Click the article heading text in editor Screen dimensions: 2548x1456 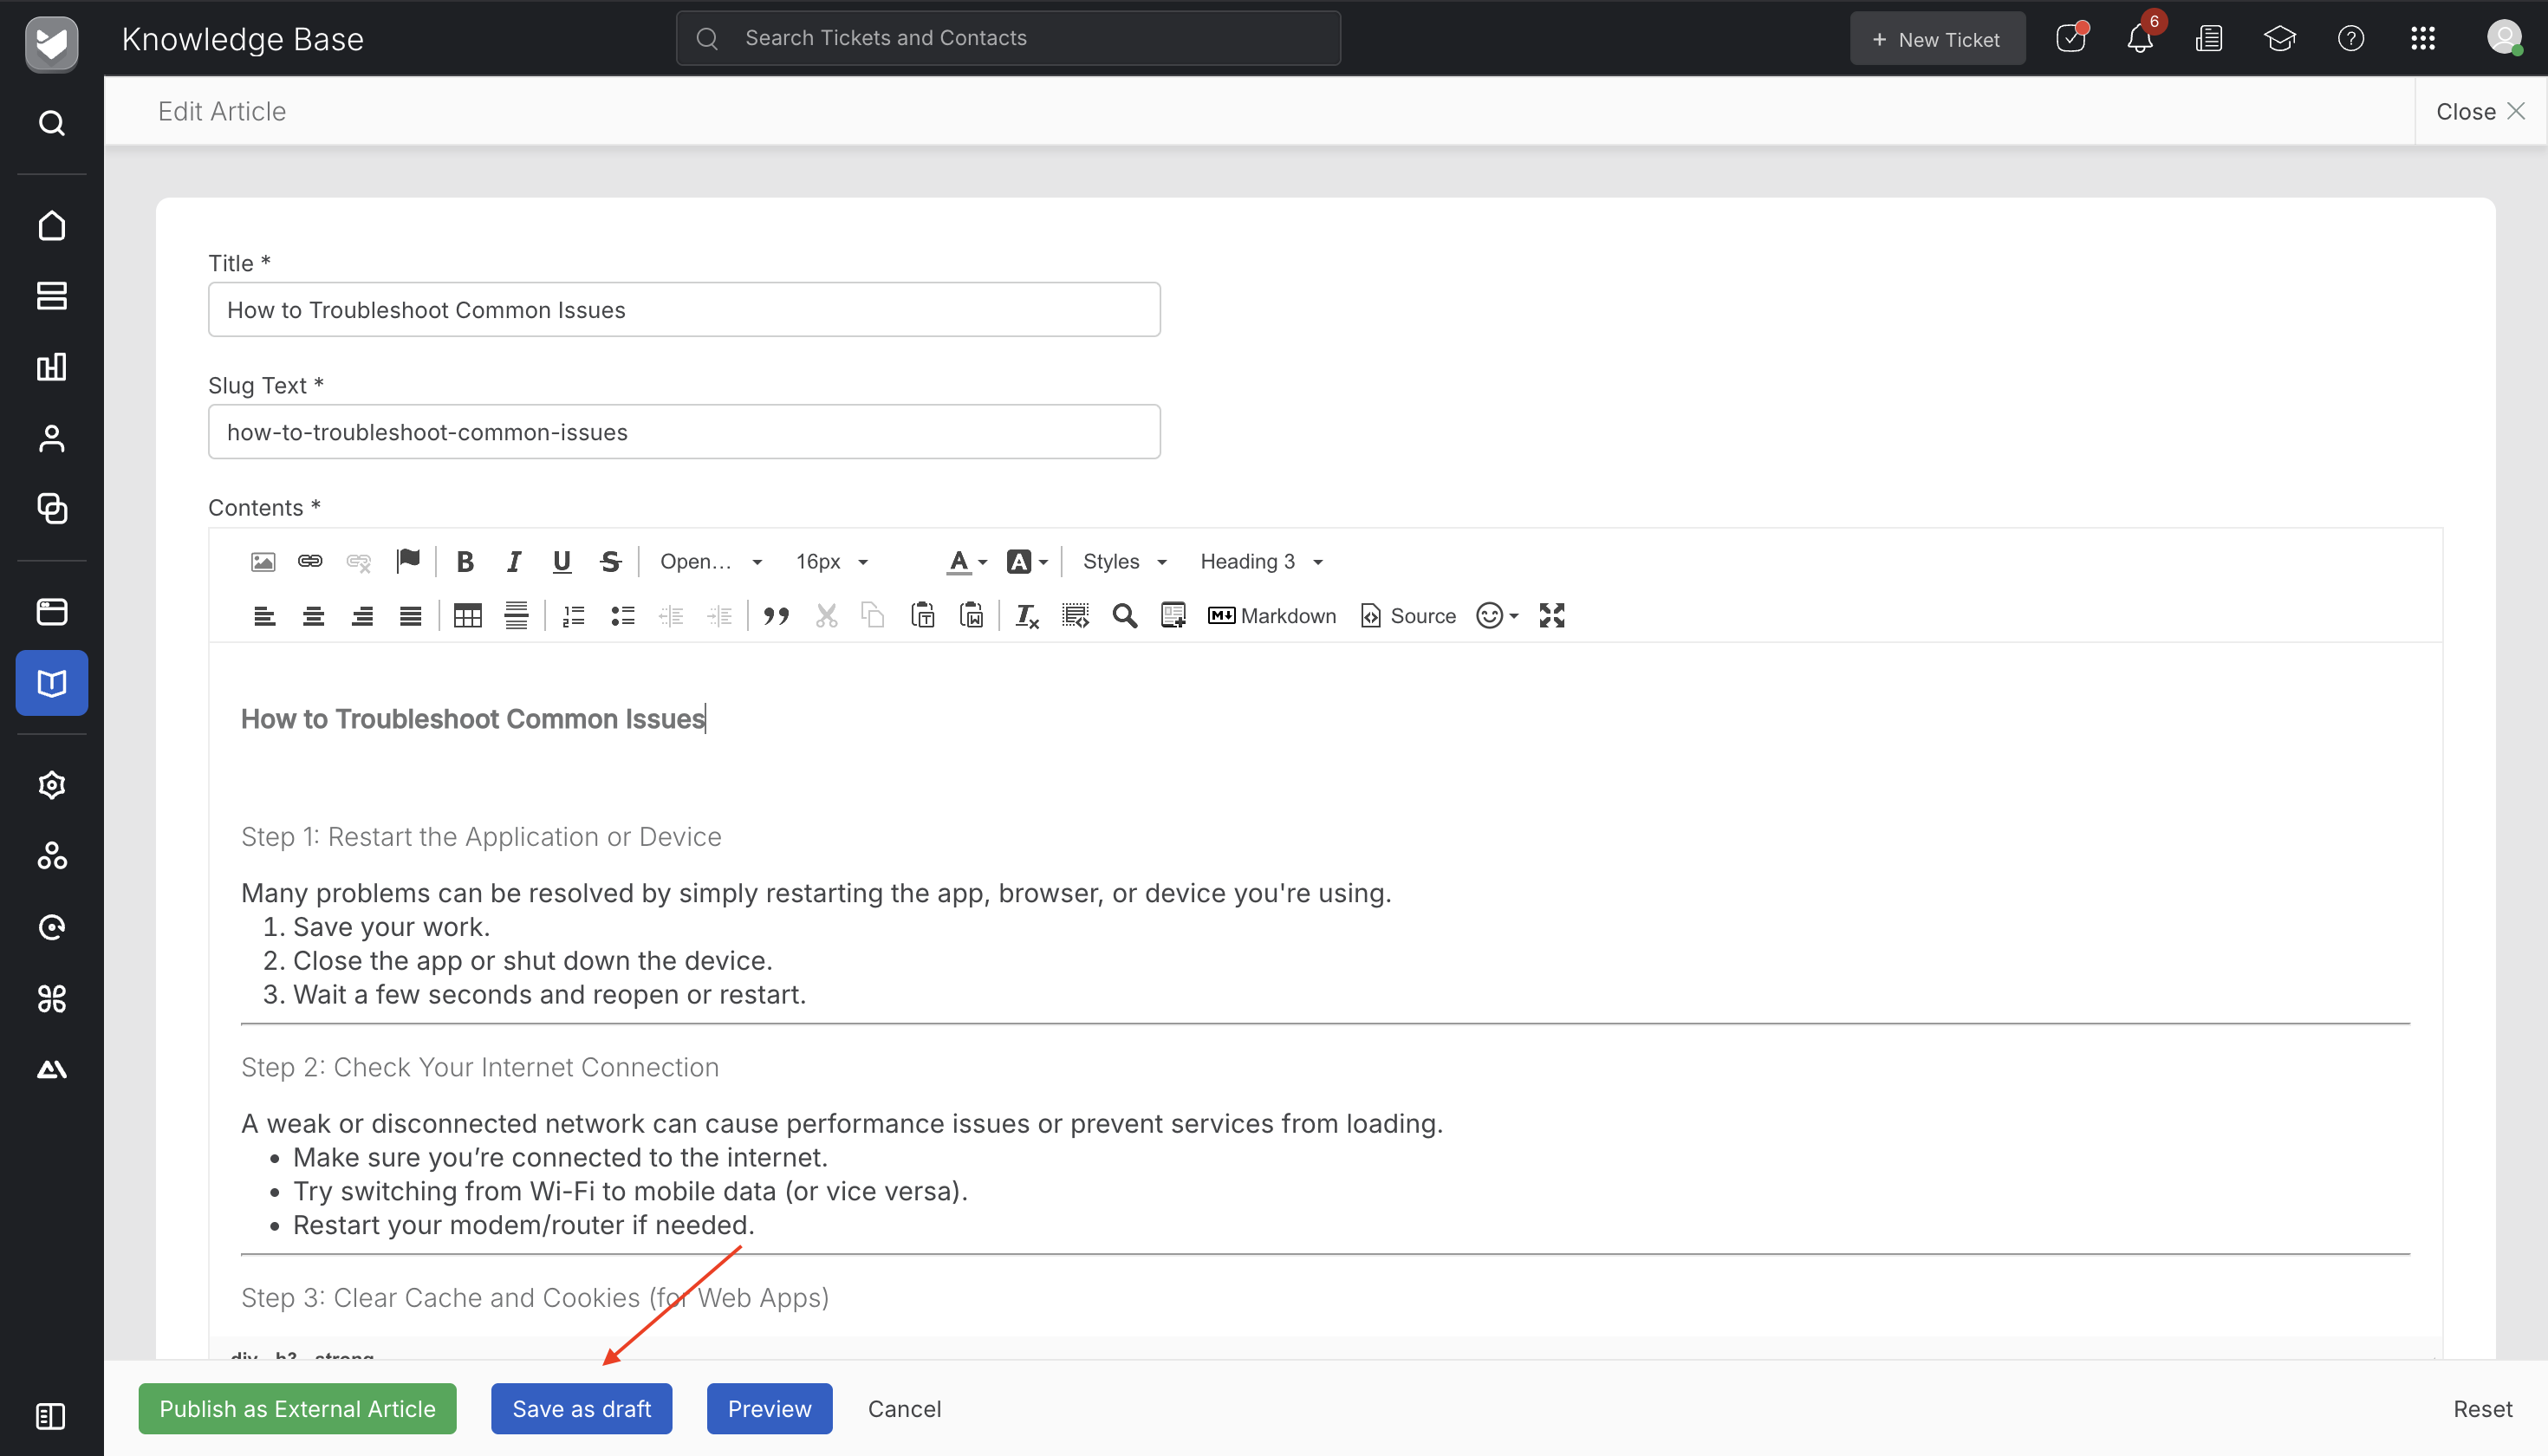(473, 719)
